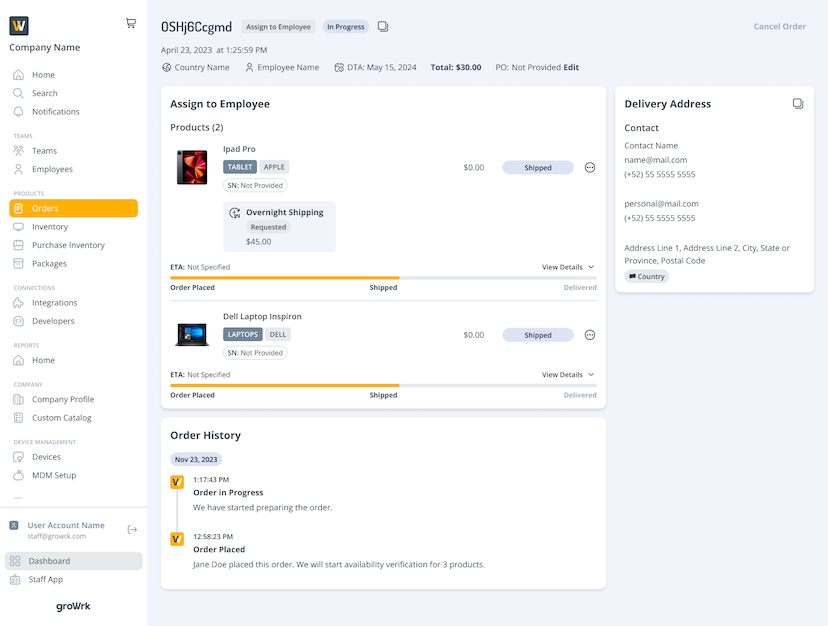The width and height of the screenshot is (828, 626).
Task: Click the Ipad Pro shipping progress bar
Action: pyautogui.click(x=383, y=278)
